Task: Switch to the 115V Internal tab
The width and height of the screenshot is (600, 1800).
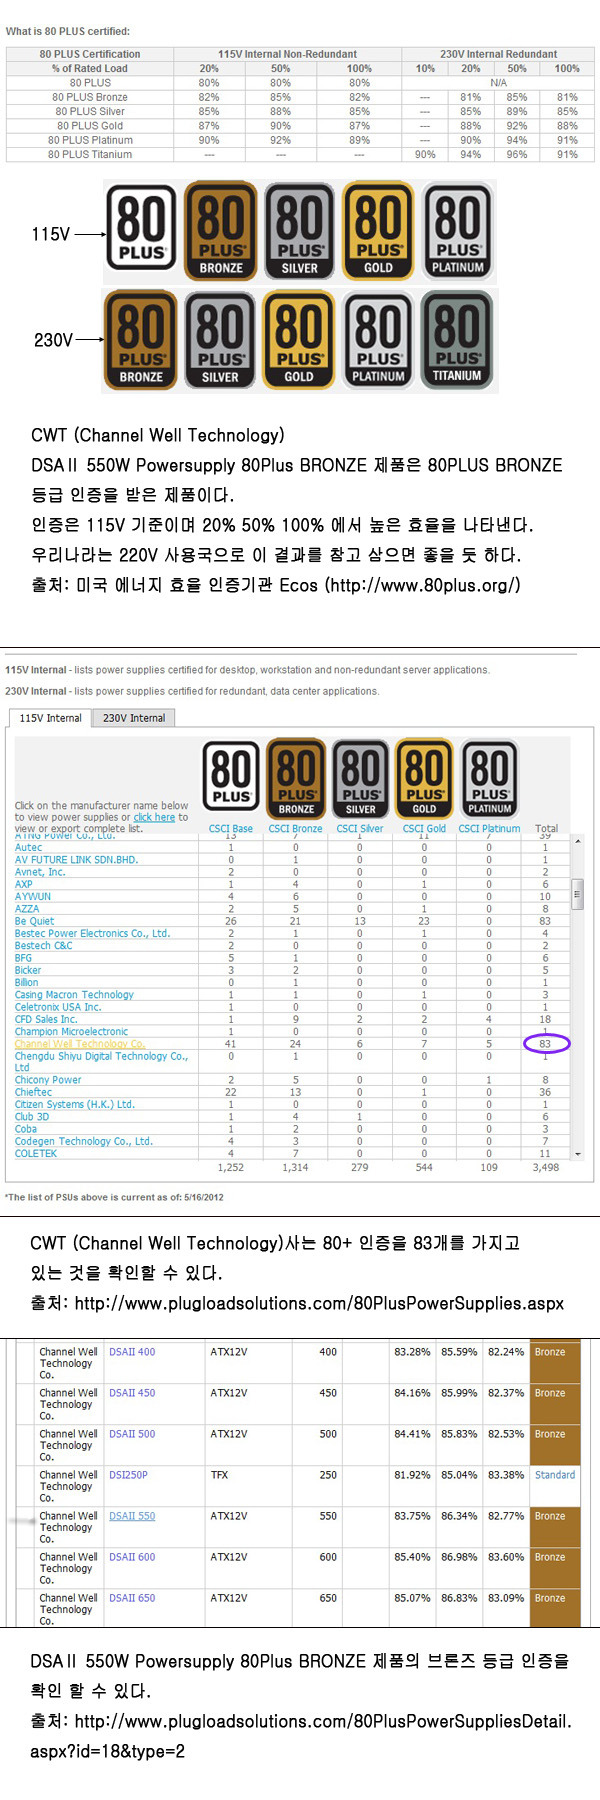Action: click(50, 718)
